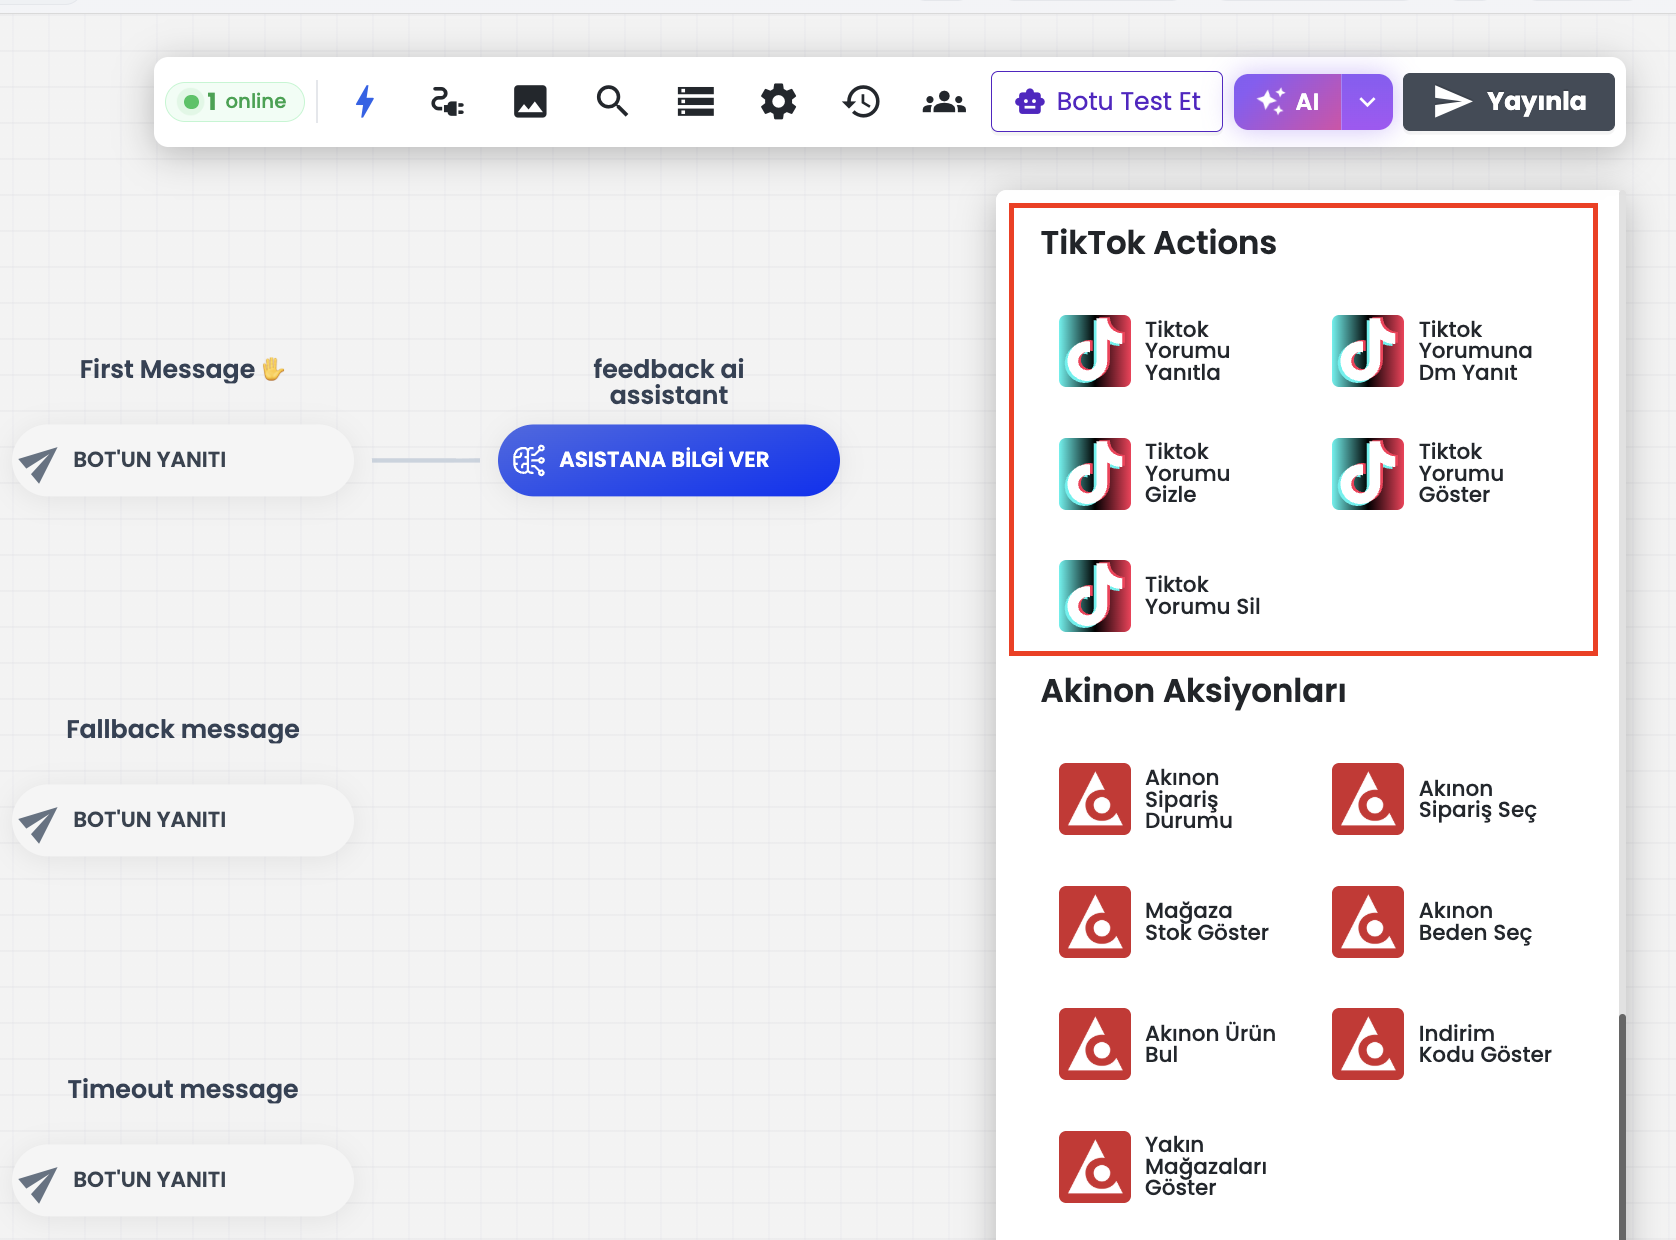The image size is (1676, 1240).
Task: Click the Akinon Aksiyonları heading
Action: tap(1193, 691)
